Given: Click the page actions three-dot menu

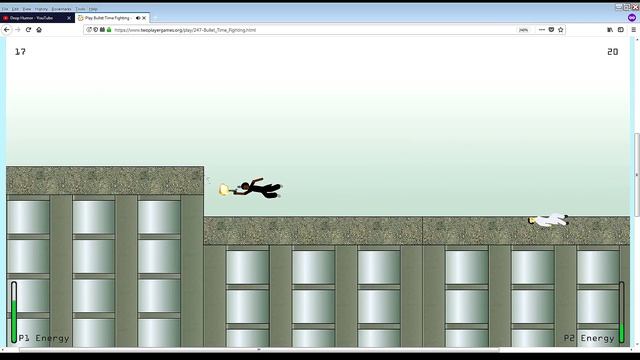Looking at the screenshot, I should (542, 30).
